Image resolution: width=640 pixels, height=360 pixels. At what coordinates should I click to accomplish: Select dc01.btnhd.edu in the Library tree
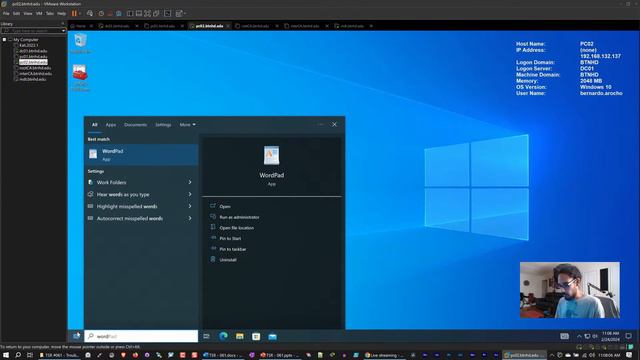(x=33, y=51)
